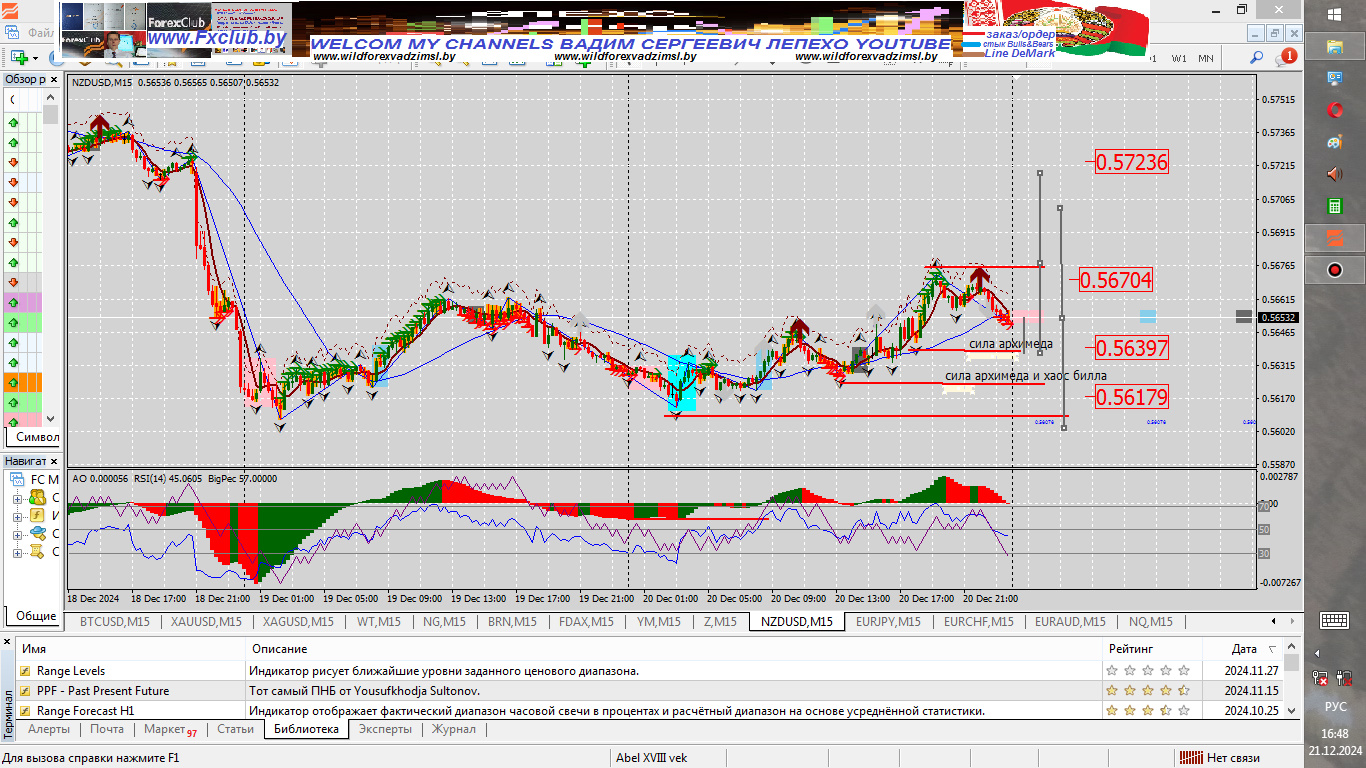
Task: Open File Explorer from Windows taskbar
Action: pyautogui.click(x=1334, y=46)
